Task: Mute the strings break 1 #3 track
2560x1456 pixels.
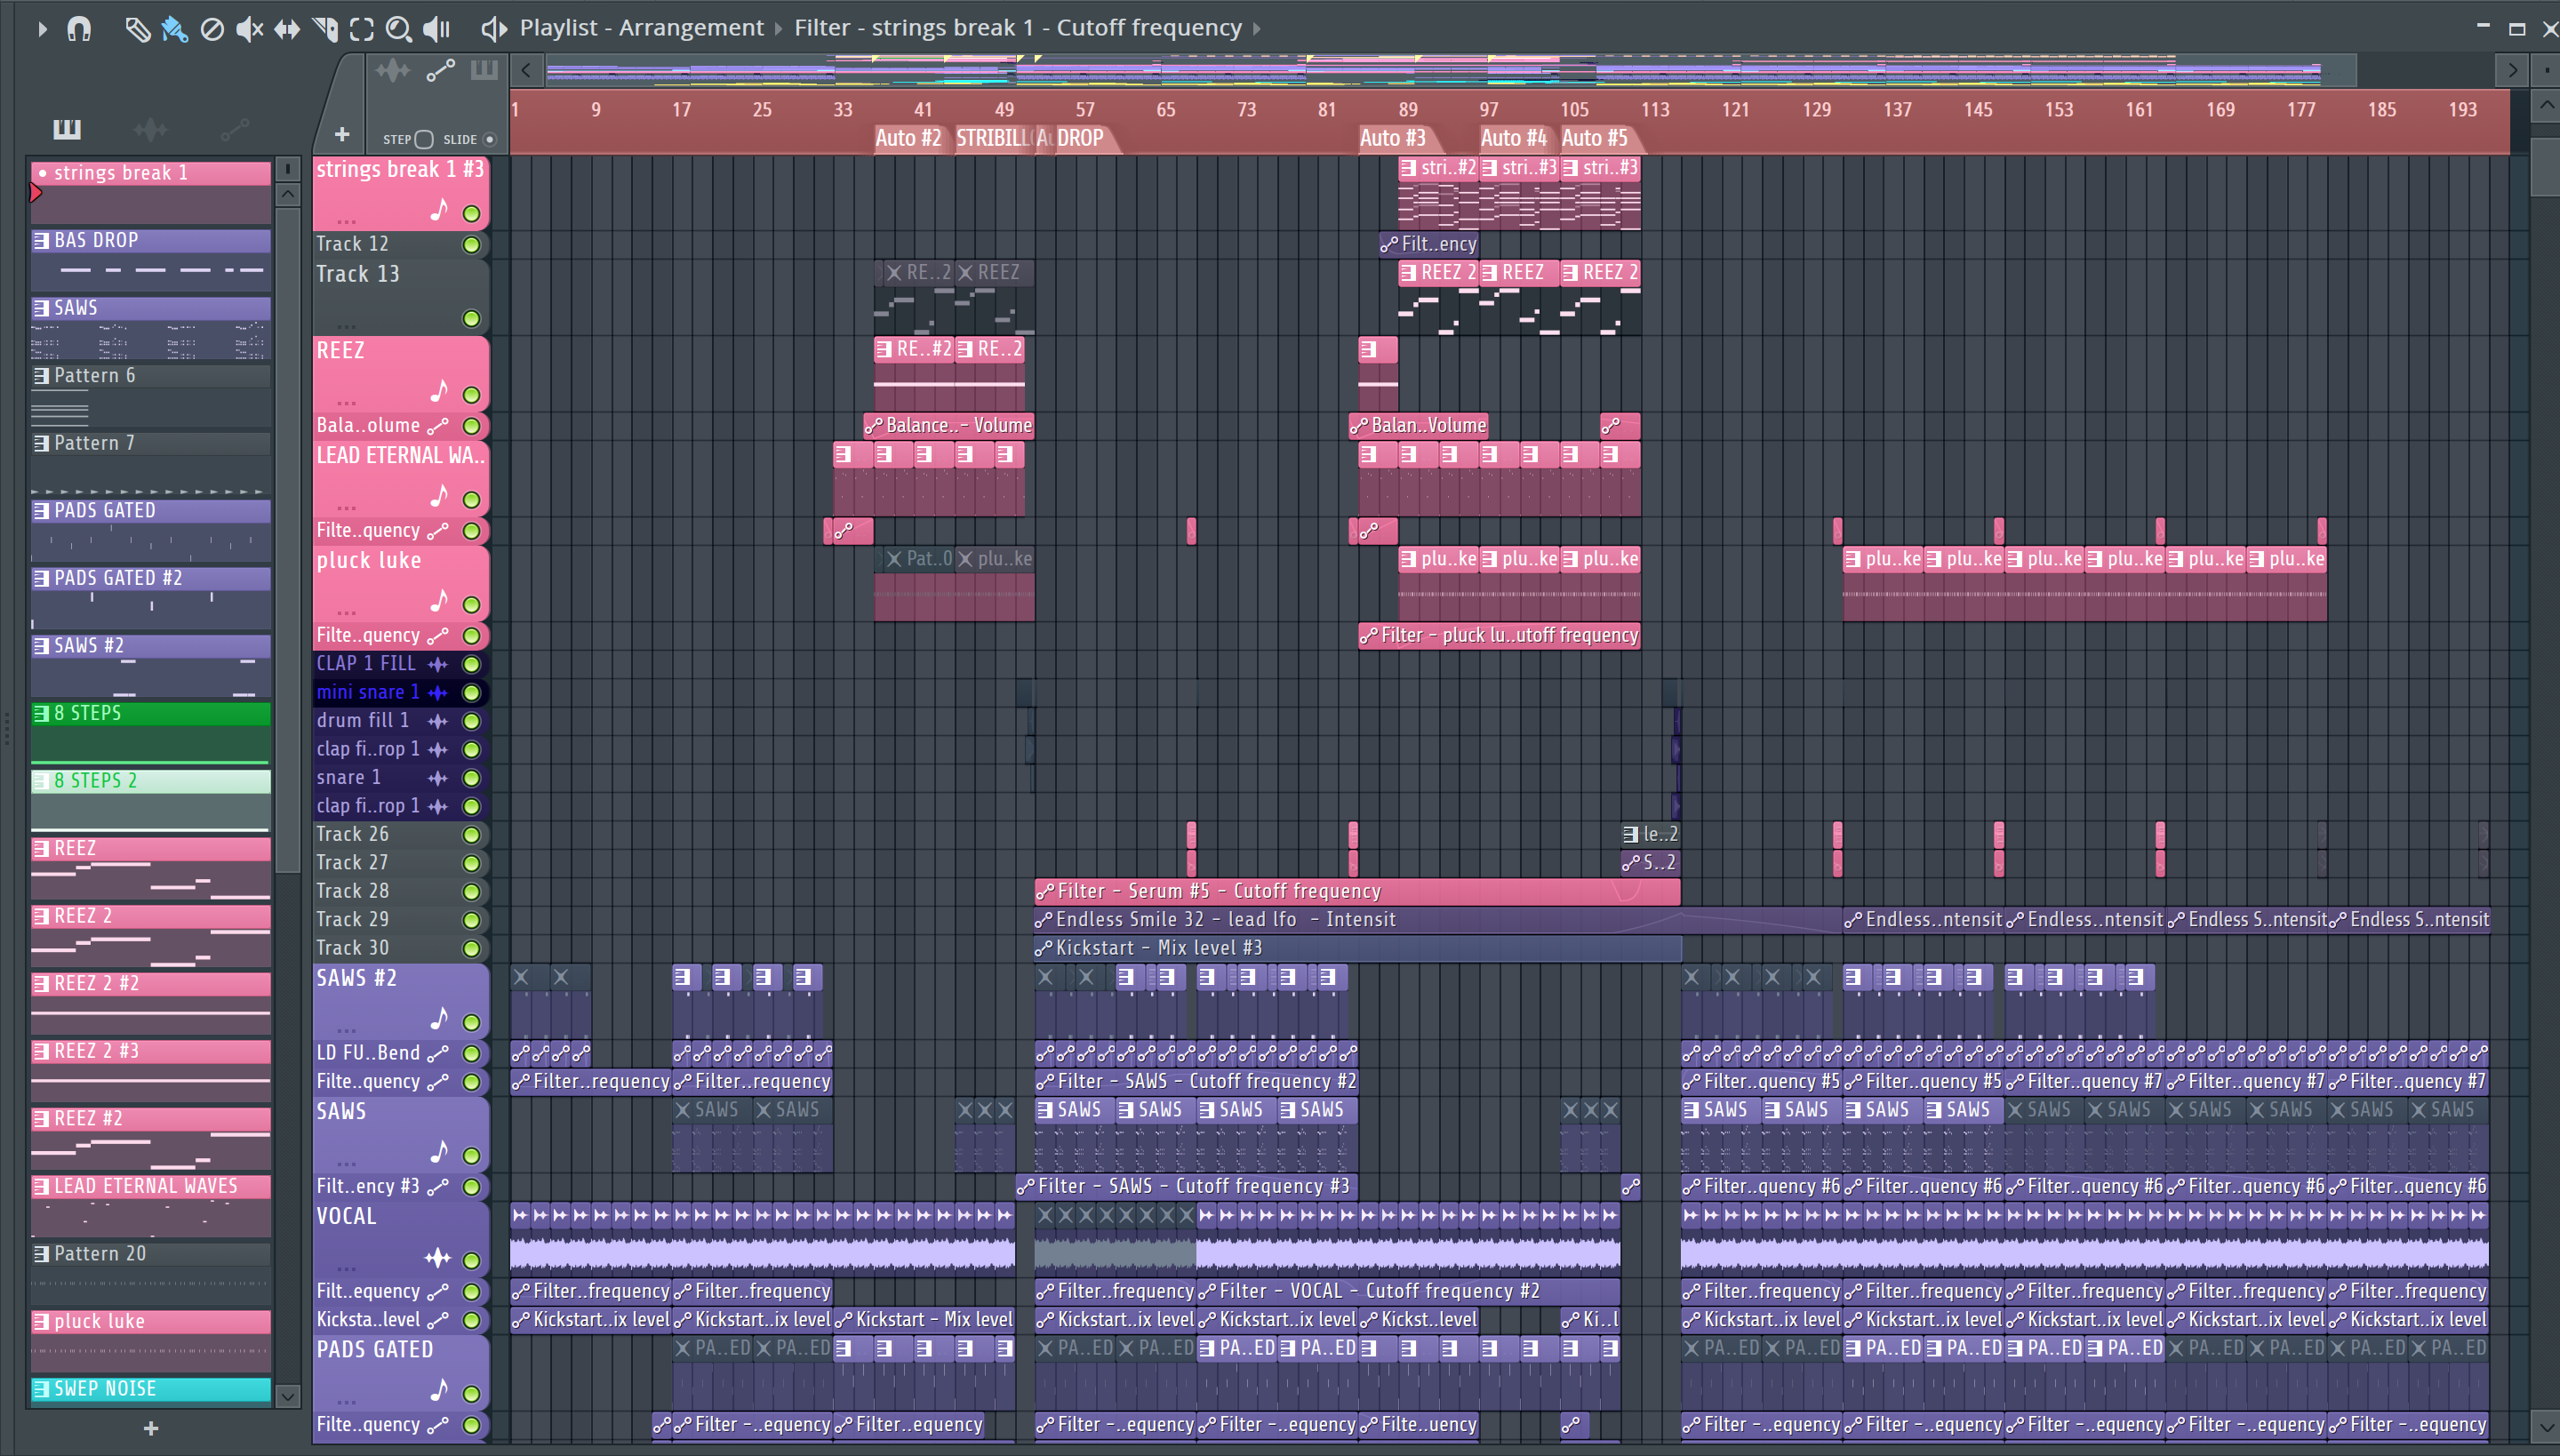Action: [471, 214]
